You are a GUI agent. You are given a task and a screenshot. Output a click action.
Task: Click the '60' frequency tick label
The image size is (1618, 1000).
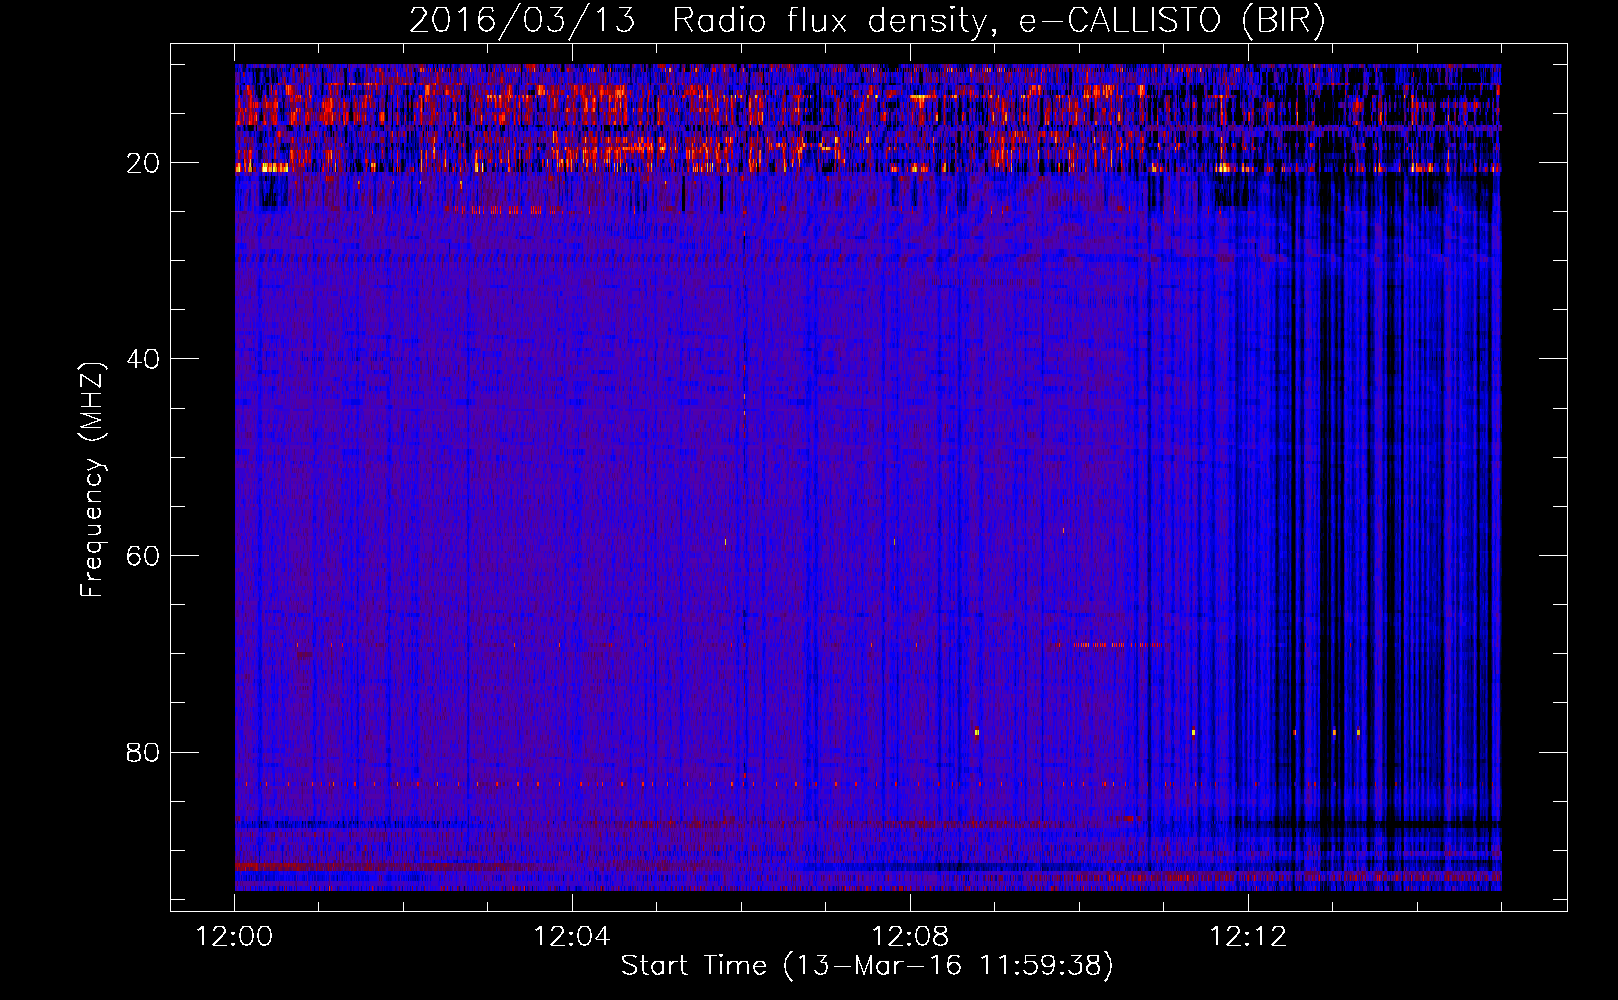pyautogui.click(x=143, y=556)
